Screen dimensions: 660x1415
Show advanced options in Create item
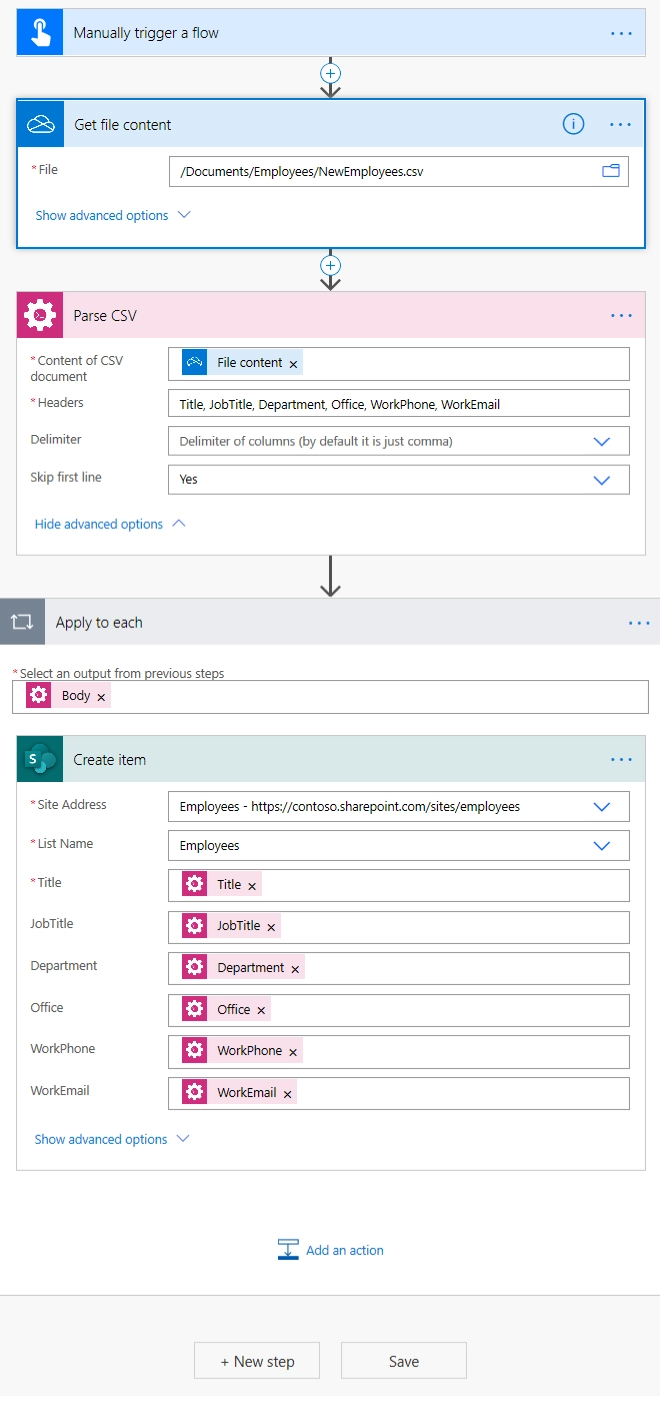click(x=112, y=1139)
